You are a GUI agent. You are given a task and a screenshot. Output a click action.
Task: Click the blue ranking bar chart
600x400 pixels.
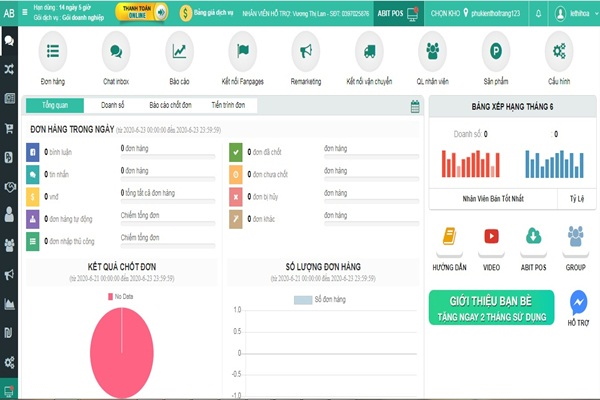coord(554,164)
